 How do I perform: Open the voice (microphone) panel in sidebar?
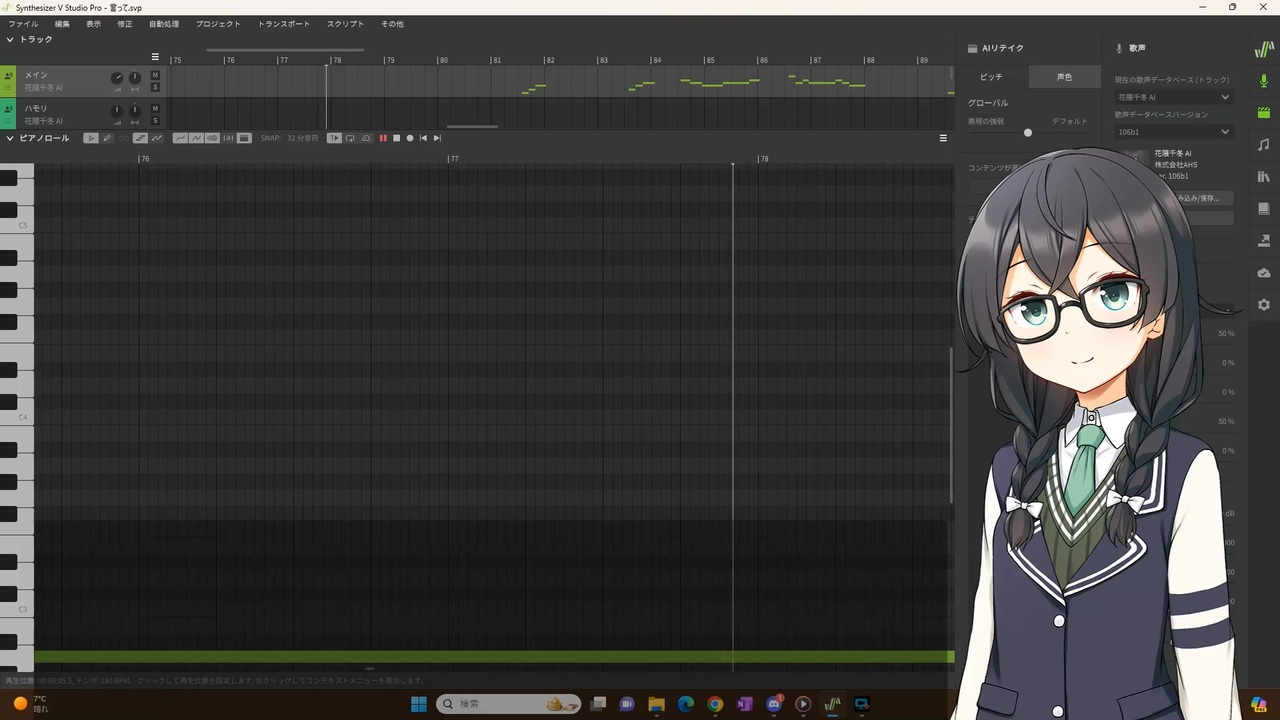(x=1263, y=80)
